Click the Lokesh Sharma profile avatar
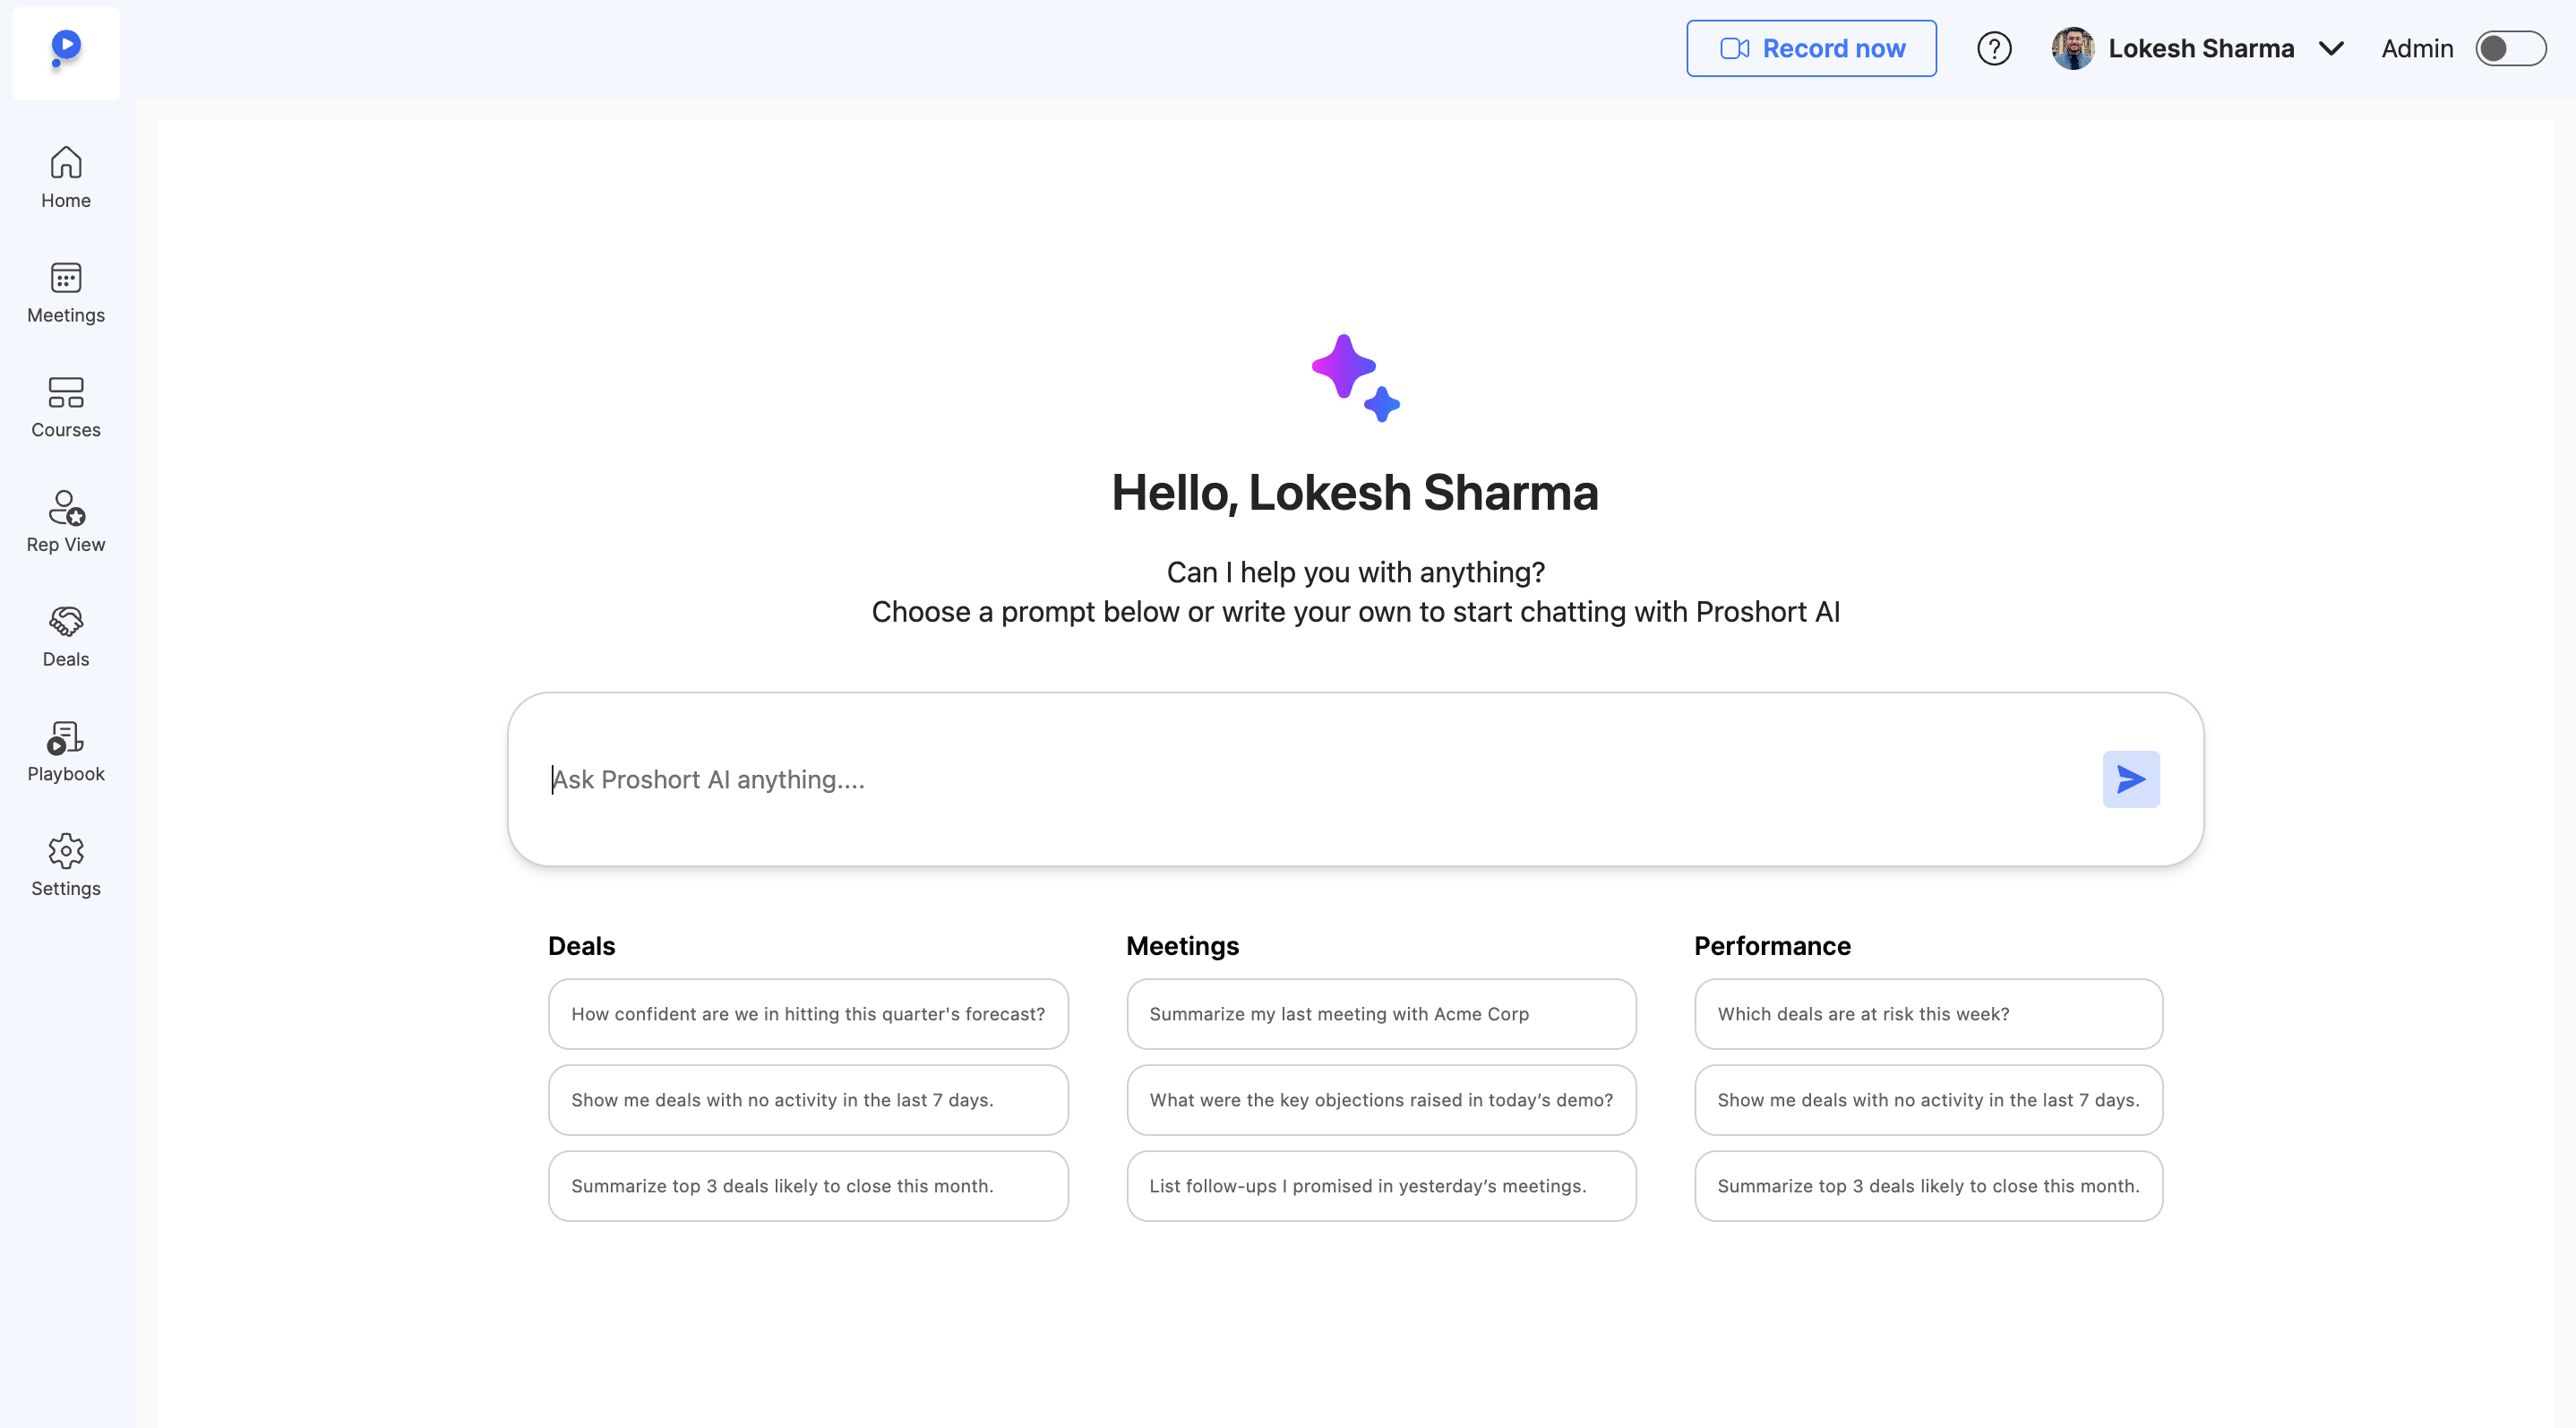The image size is (2576, 1428). (2072, 48)
